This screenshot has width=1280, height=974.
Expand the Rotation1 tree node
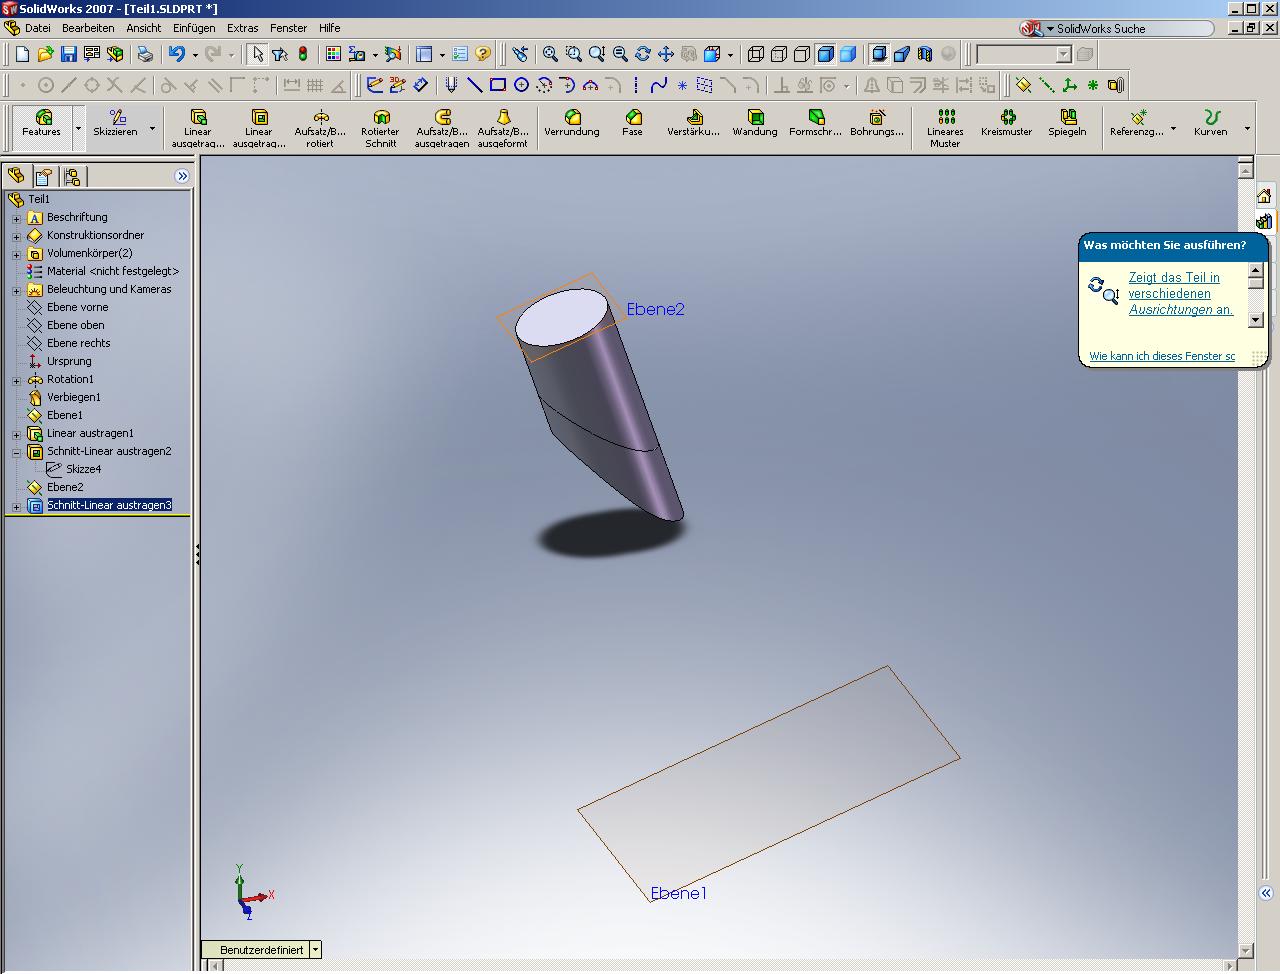pyautogui.click(x=16, y=380)
